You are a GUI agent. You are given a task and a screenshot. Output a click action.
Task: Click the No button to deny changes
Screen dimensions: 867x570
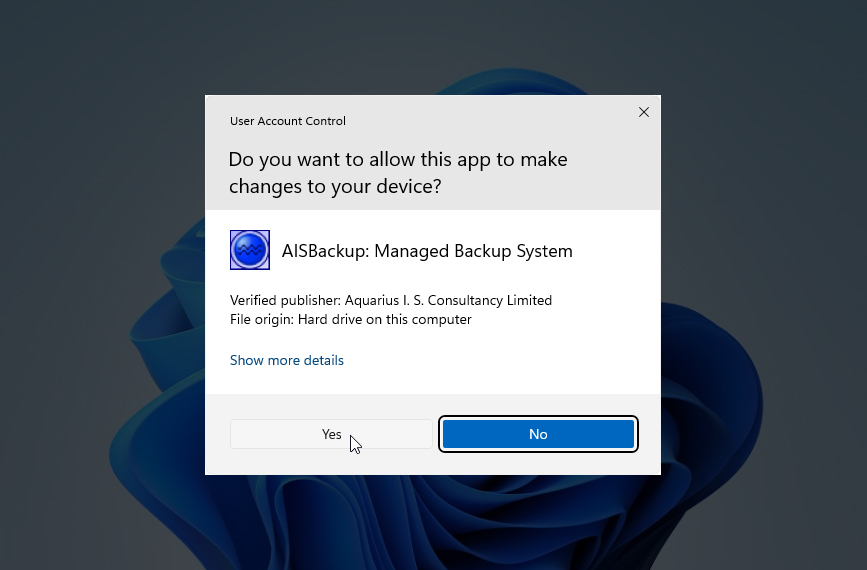[538, 434]
